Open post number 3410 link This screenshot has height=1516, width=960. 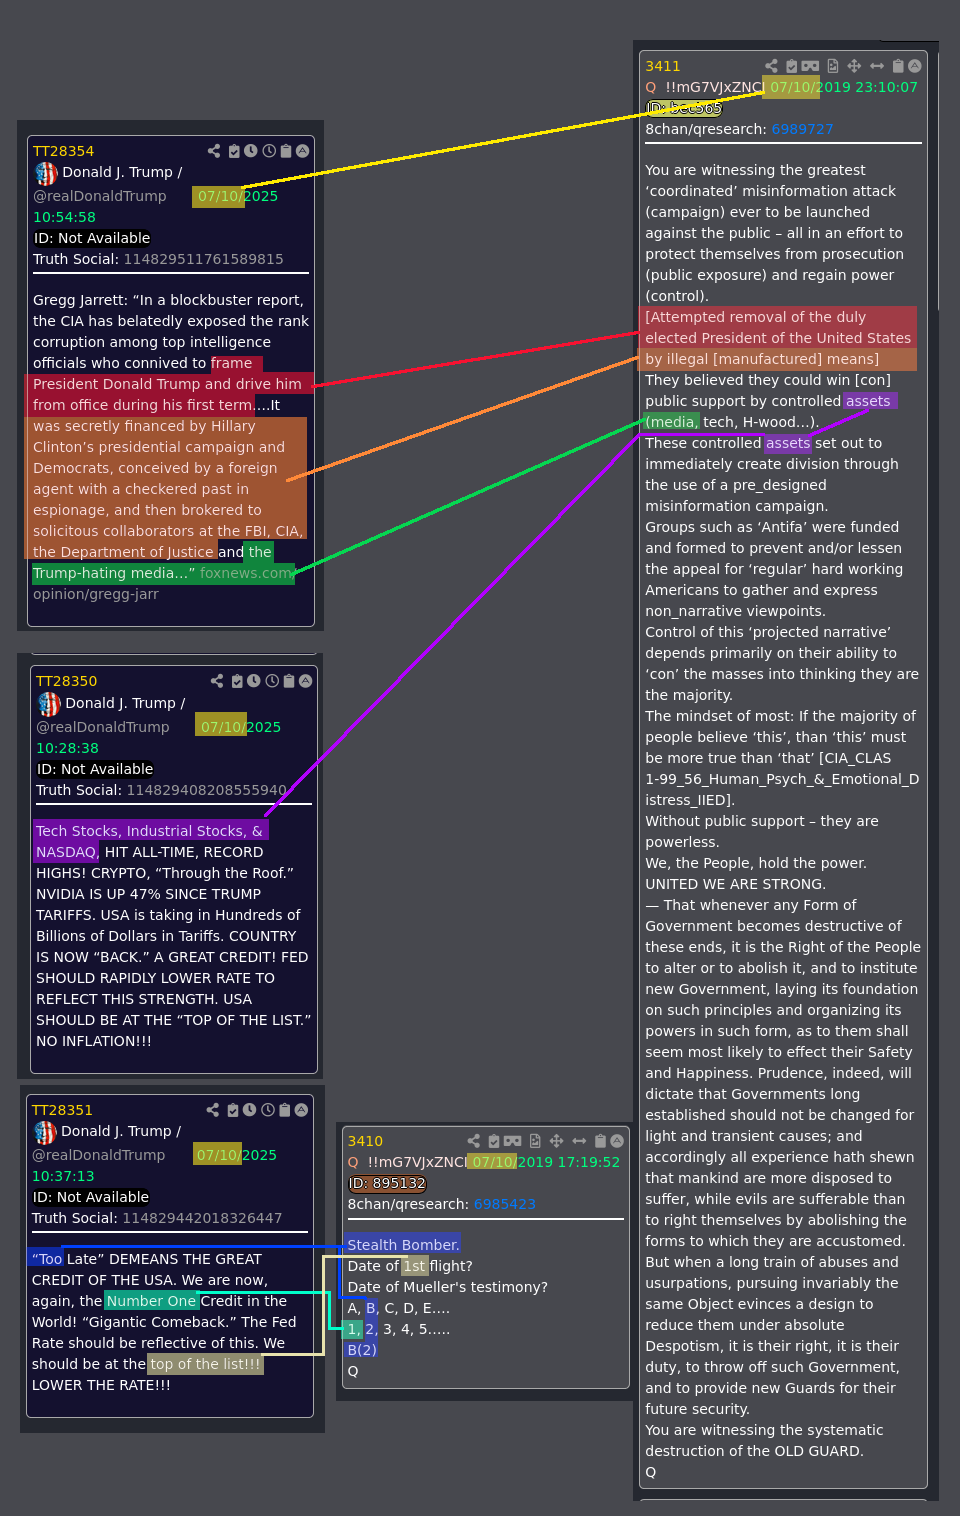[x=365, y=1141]
